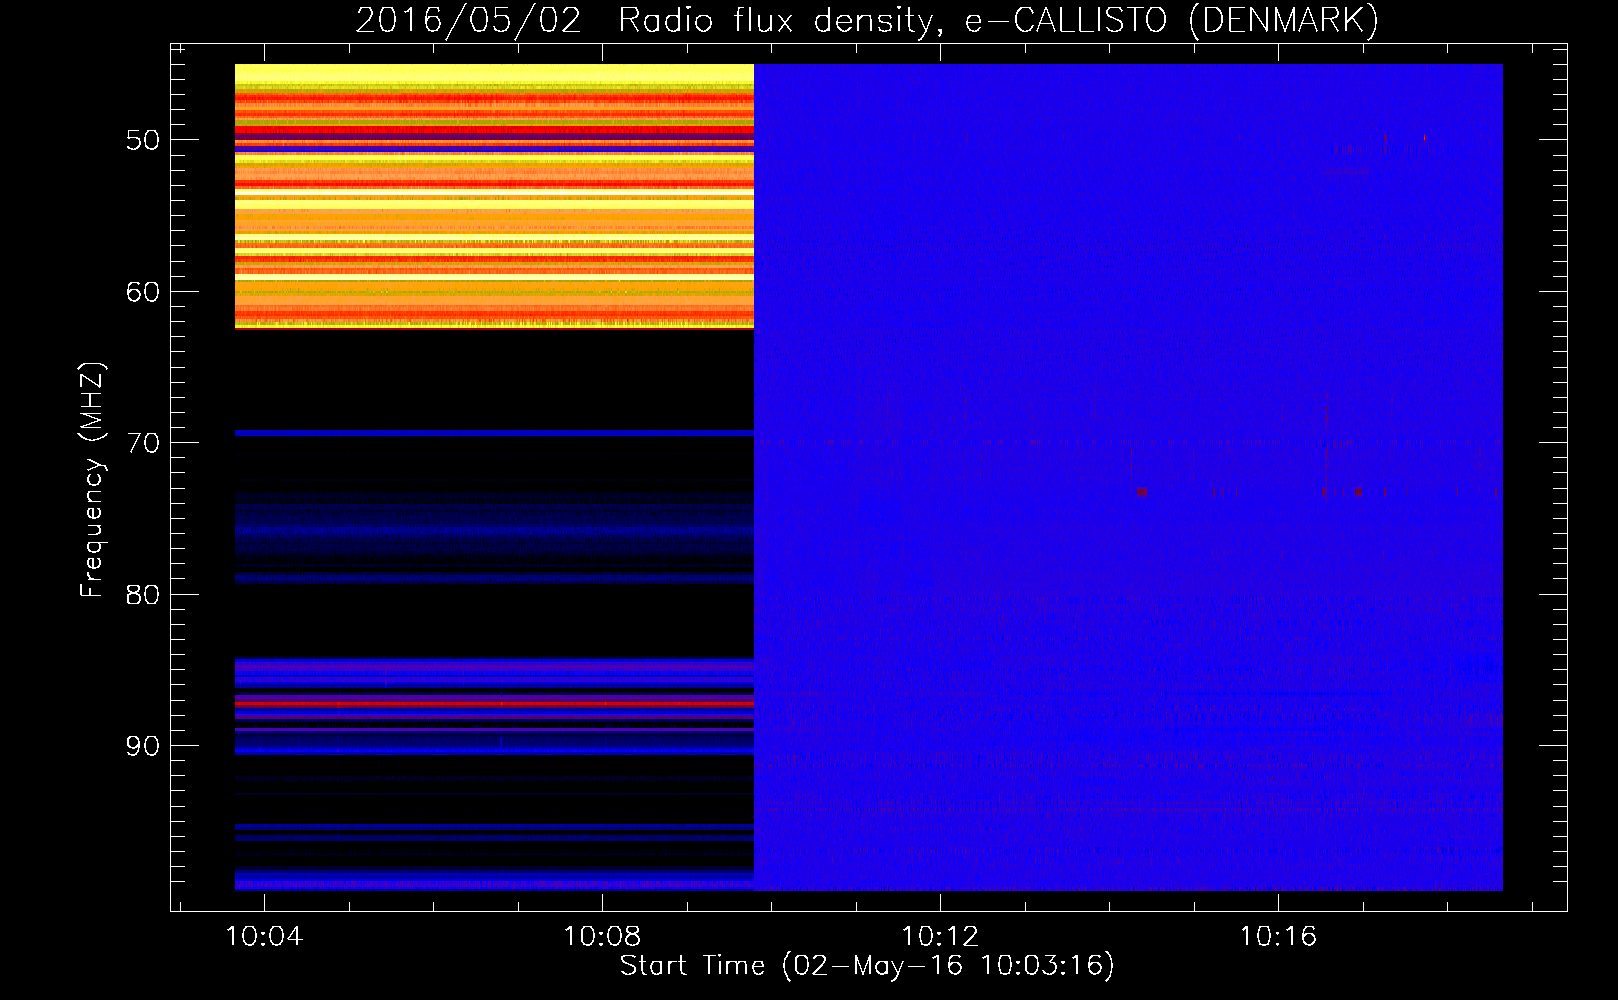Click the 50 frequency tick label

(143, 140)
